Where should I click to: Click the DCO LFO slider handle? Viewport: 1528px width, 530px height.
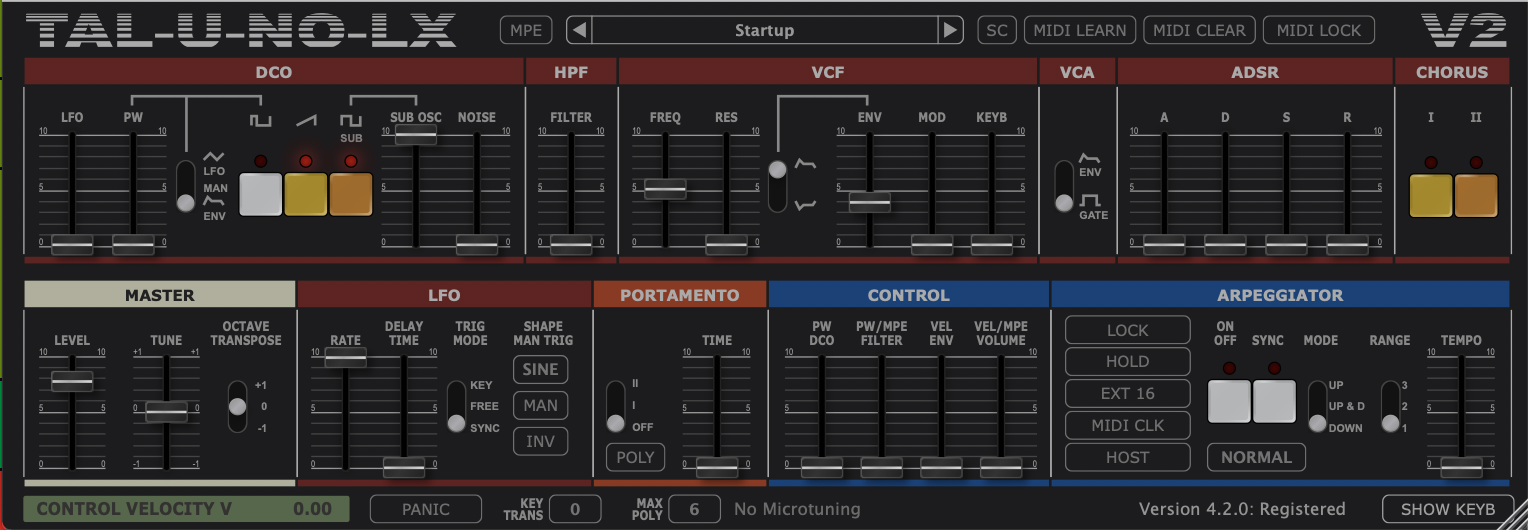pyautogui.click(x=72, y=243)
